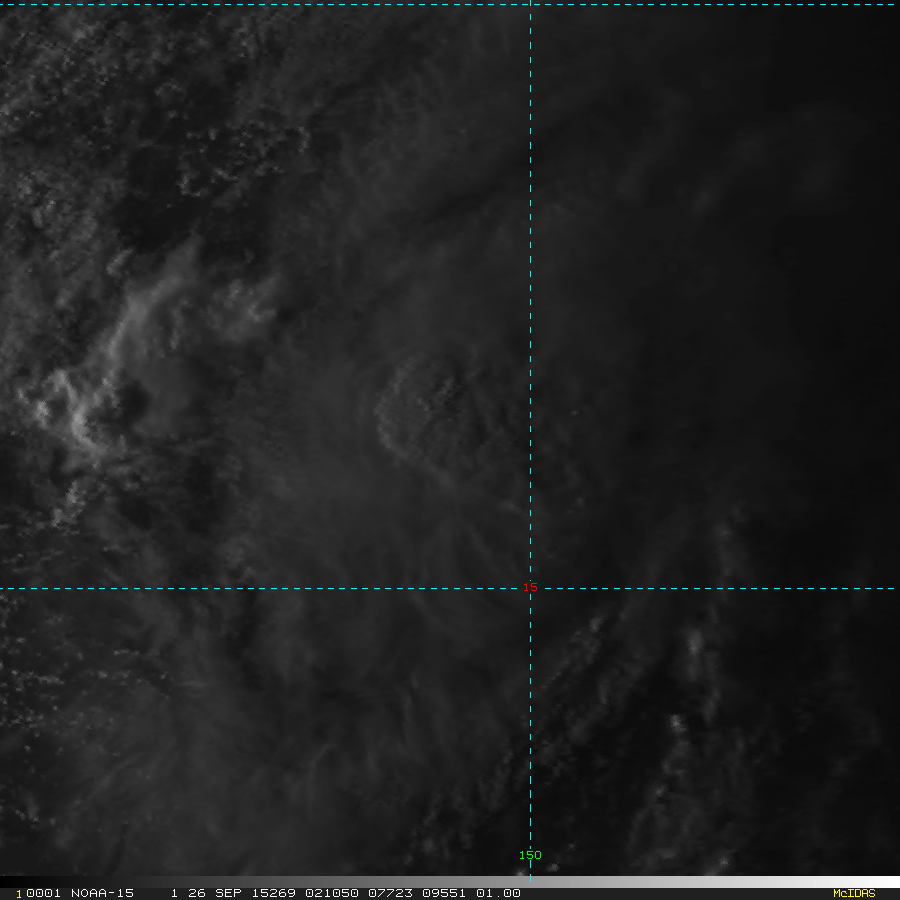Select the 26 SEP date text
Screen dimensions: 900x900
pos(215,893)
